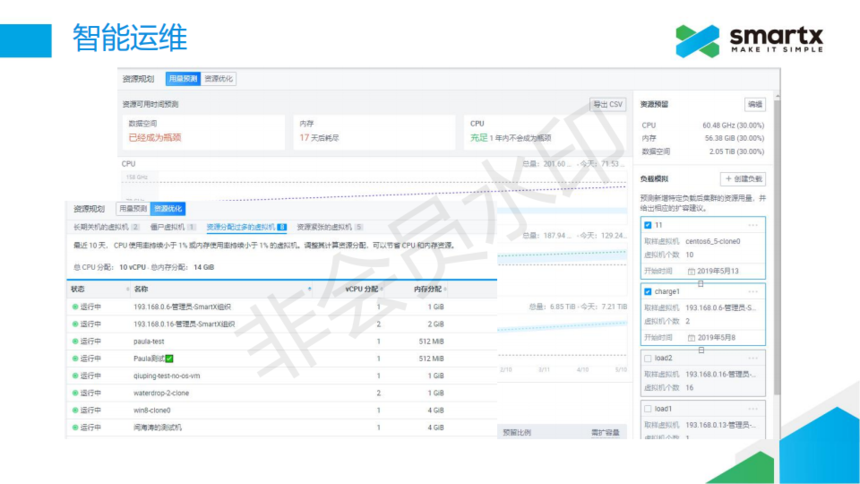
Task: Click status dot of paula-test row
Action: pyautogui.click(x=75, y=341)
